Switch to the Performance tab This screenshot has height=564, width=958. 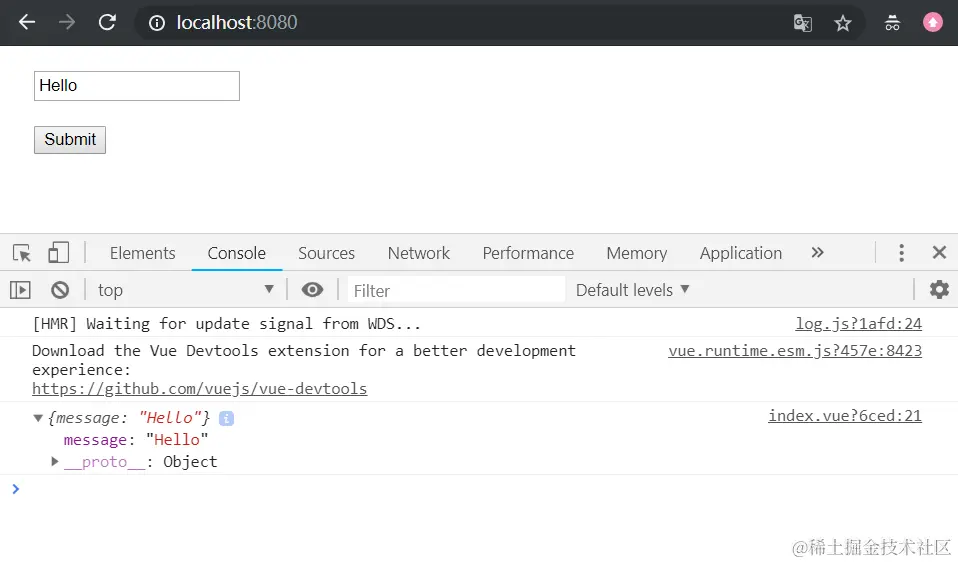[x=528, y=253]
